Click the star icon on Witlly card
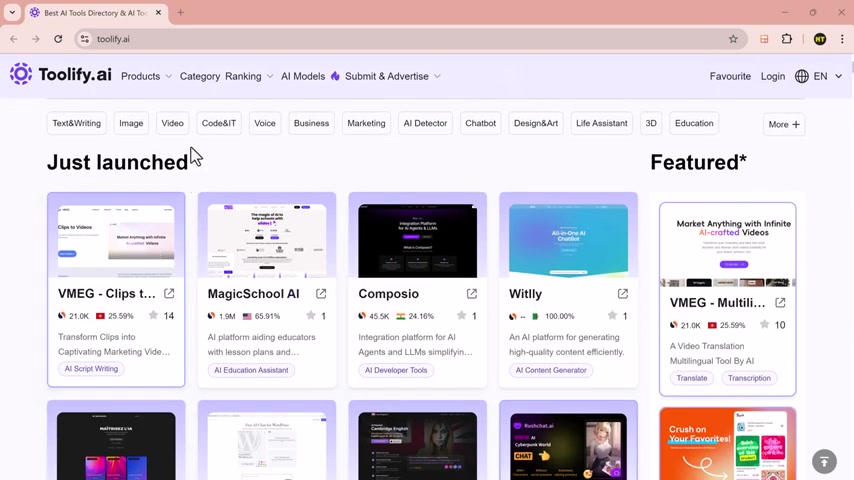Image resolution: width=854 pixels, height=480 pixels. pos(612,315)
